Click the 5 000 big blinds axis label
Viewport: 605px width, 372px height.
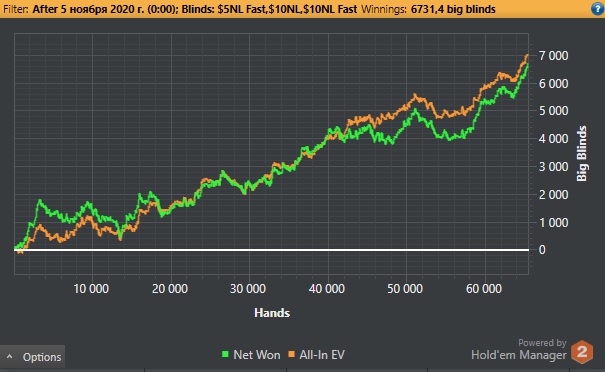(x=553, y=111)
